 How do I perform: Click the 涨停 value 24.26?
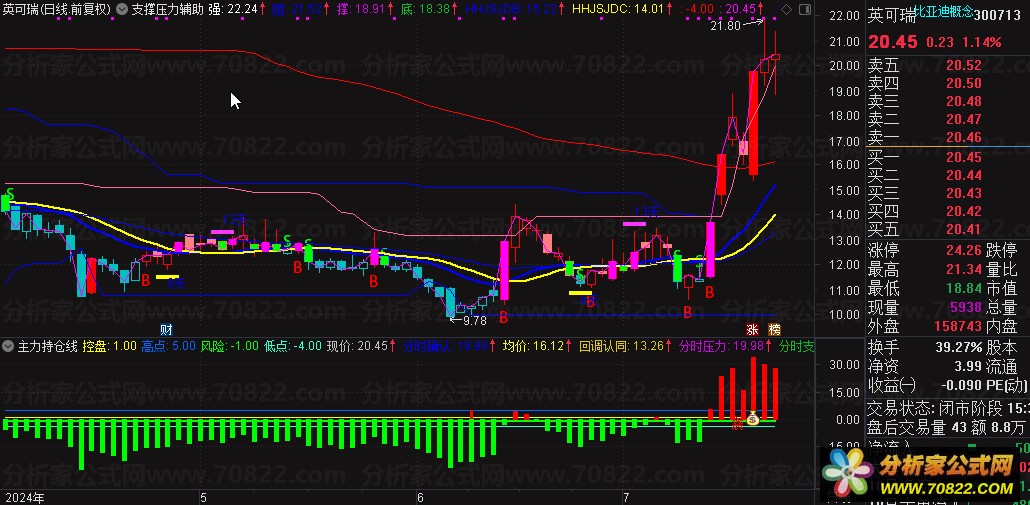pos(964,251)
